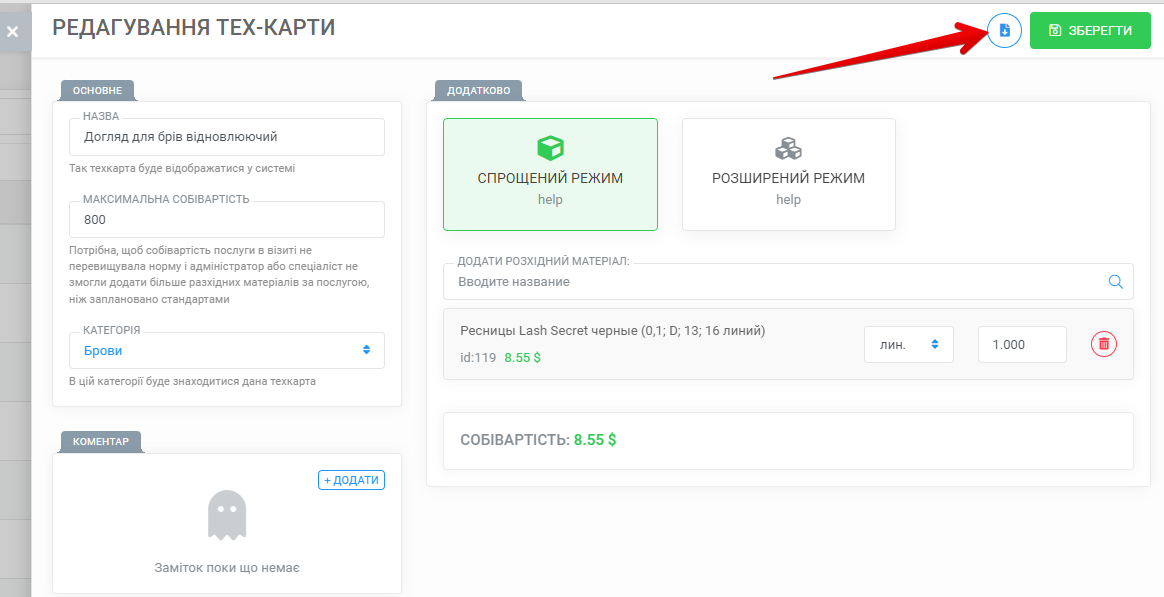Click the green cube icon of simplified mode
Screen dimensions: 1164x597
550,149
